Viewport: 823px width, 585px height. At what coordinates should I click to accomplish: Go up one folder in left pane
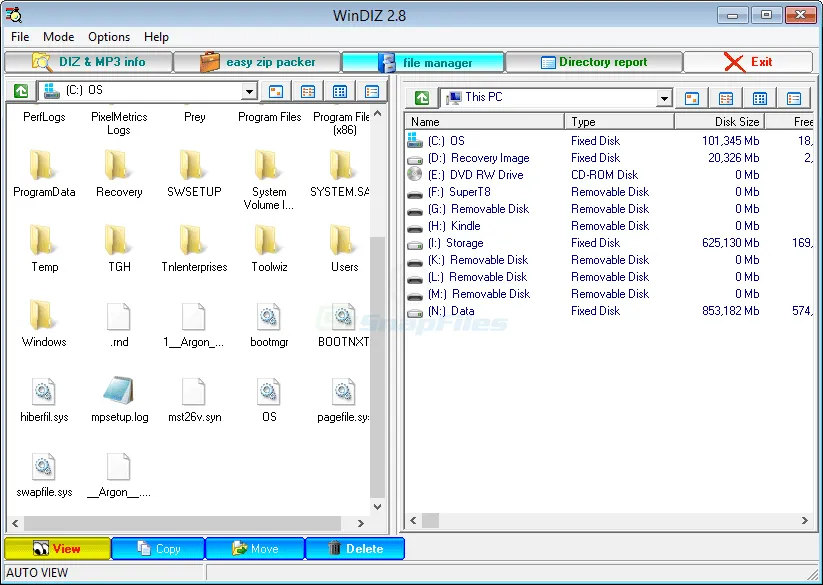coord(21,92)
